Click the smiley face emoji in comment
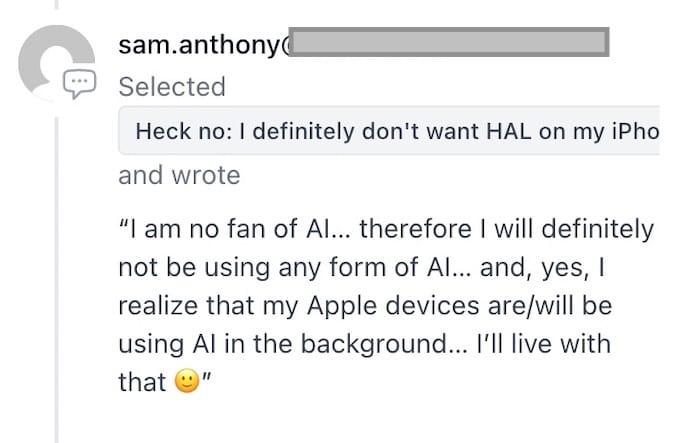This screenshot has width=700, height=443. [187, 381]
